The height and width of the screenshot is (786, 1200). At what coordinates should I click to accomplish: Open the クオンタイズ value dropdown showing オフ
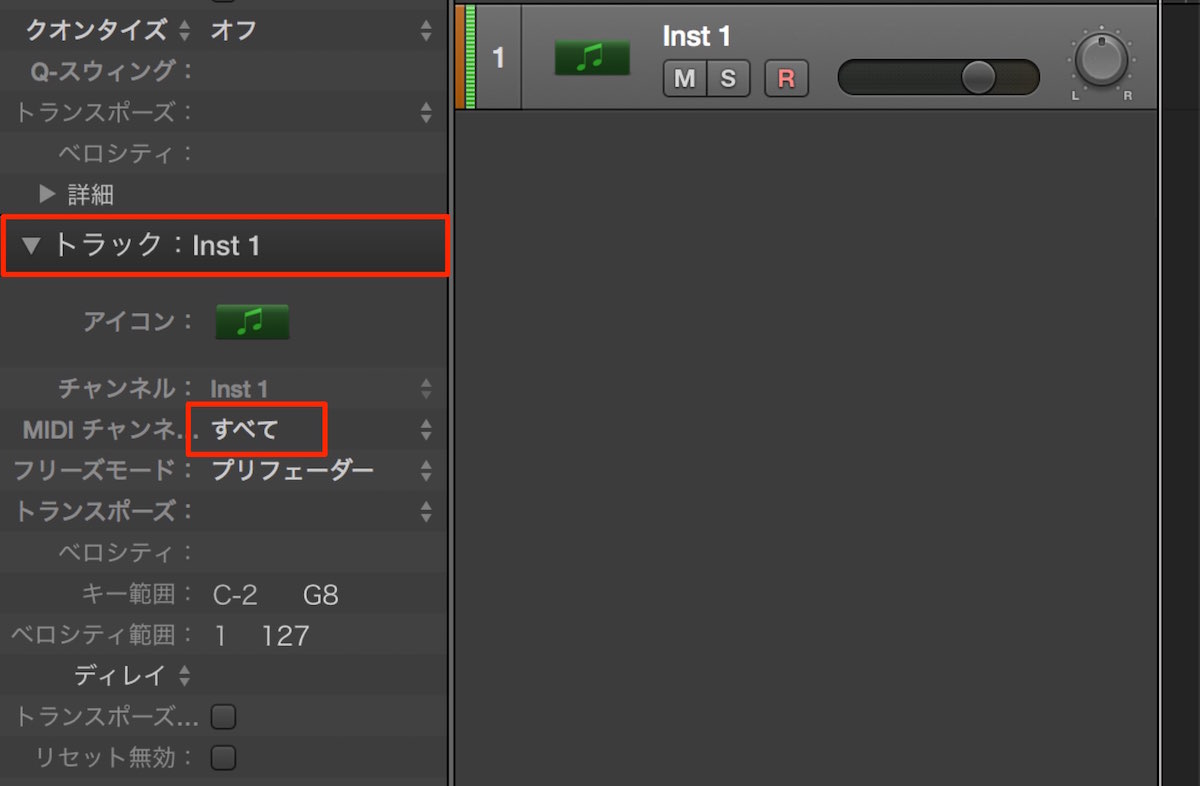[320, 30]
